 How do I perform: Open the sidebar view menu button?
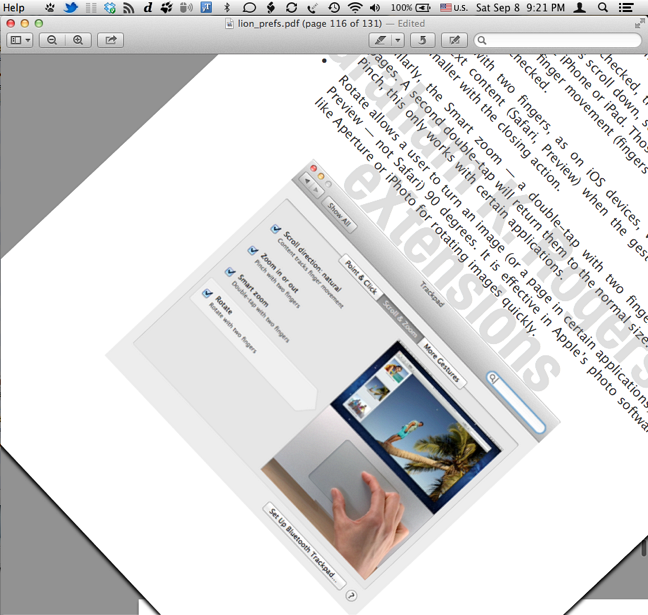click(20, 40)
